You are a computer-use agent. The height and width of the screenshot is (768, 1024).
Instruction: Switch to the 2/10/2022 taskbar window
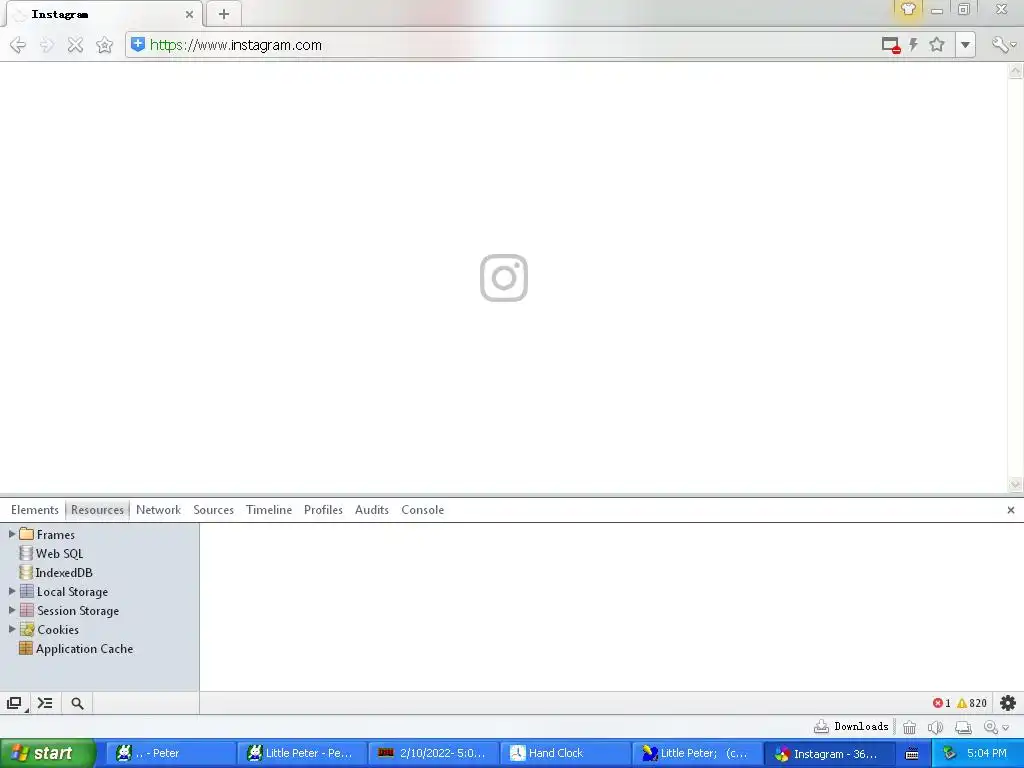click(x=432, y=753)
